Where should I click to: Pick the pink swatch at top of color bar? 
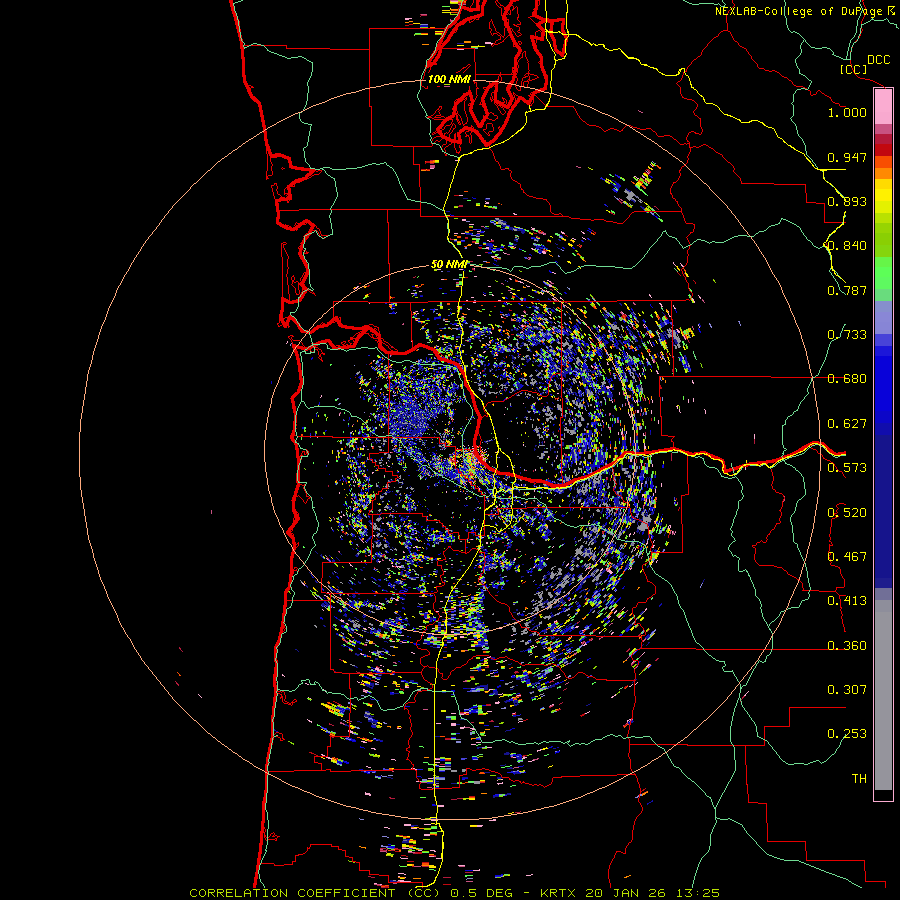tap(883, 107)
